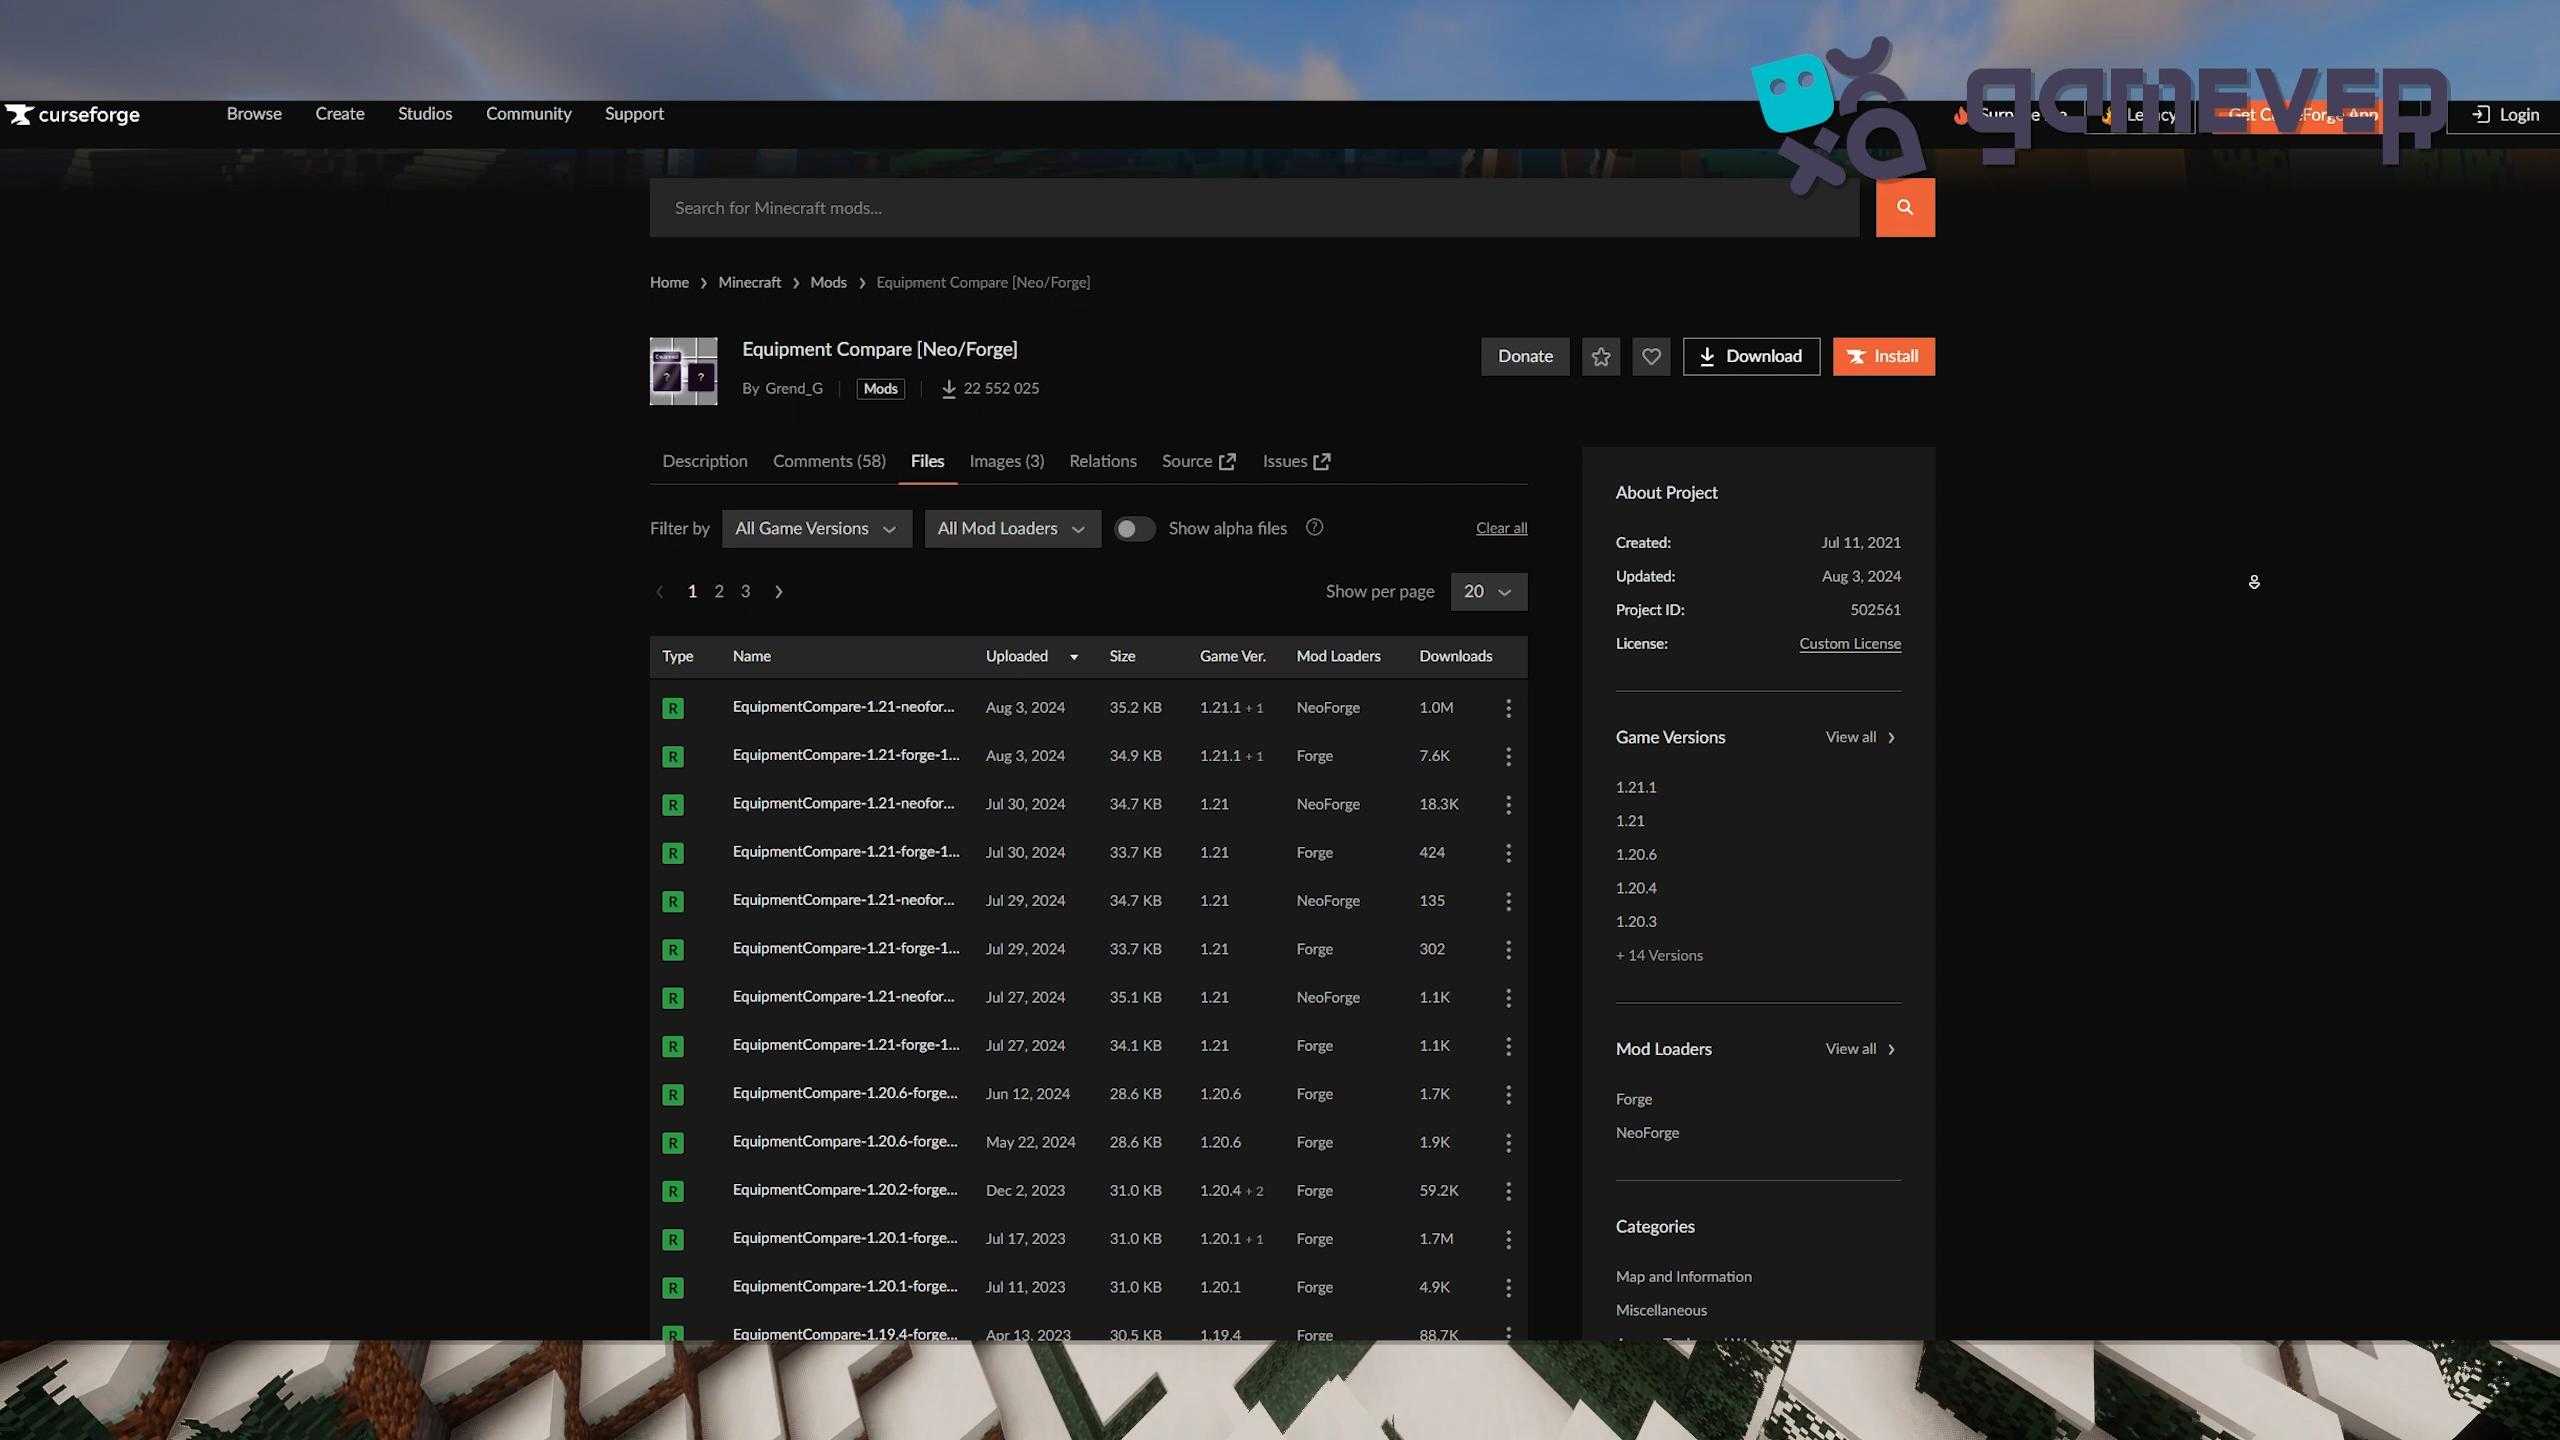2560x1440 pixels.
Task: Click Minecraft breadcrumb link
Action: point(749,283)
